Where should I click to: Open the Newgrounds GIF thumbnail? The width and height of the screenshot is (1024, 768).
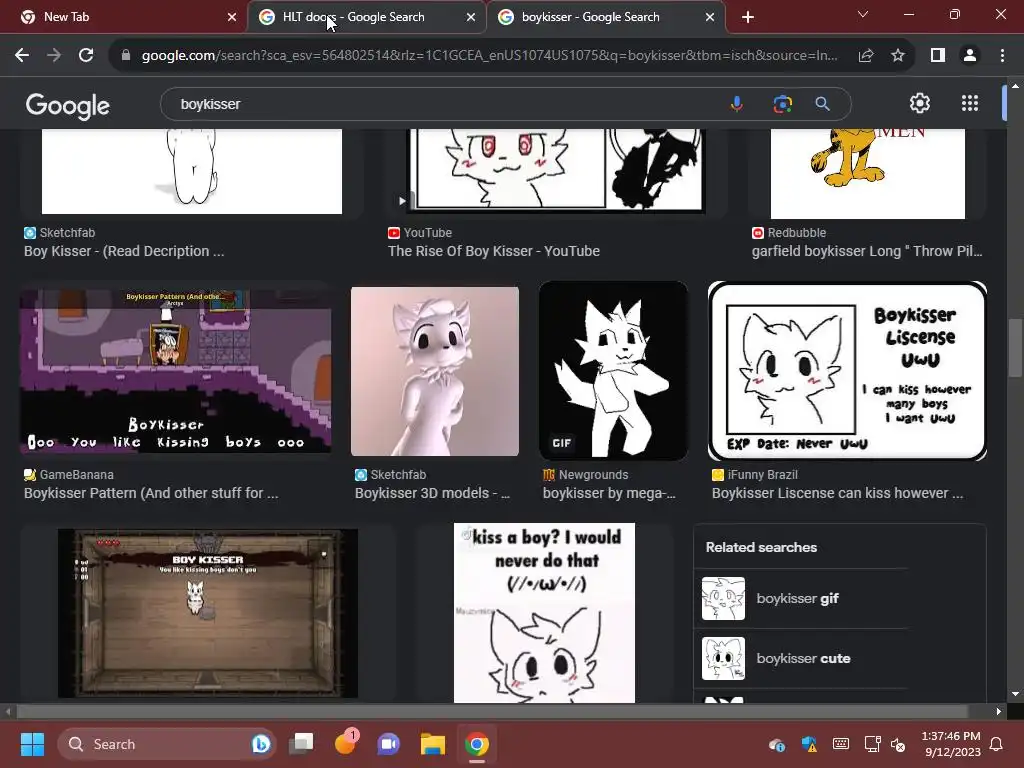[x=613, y=370]
